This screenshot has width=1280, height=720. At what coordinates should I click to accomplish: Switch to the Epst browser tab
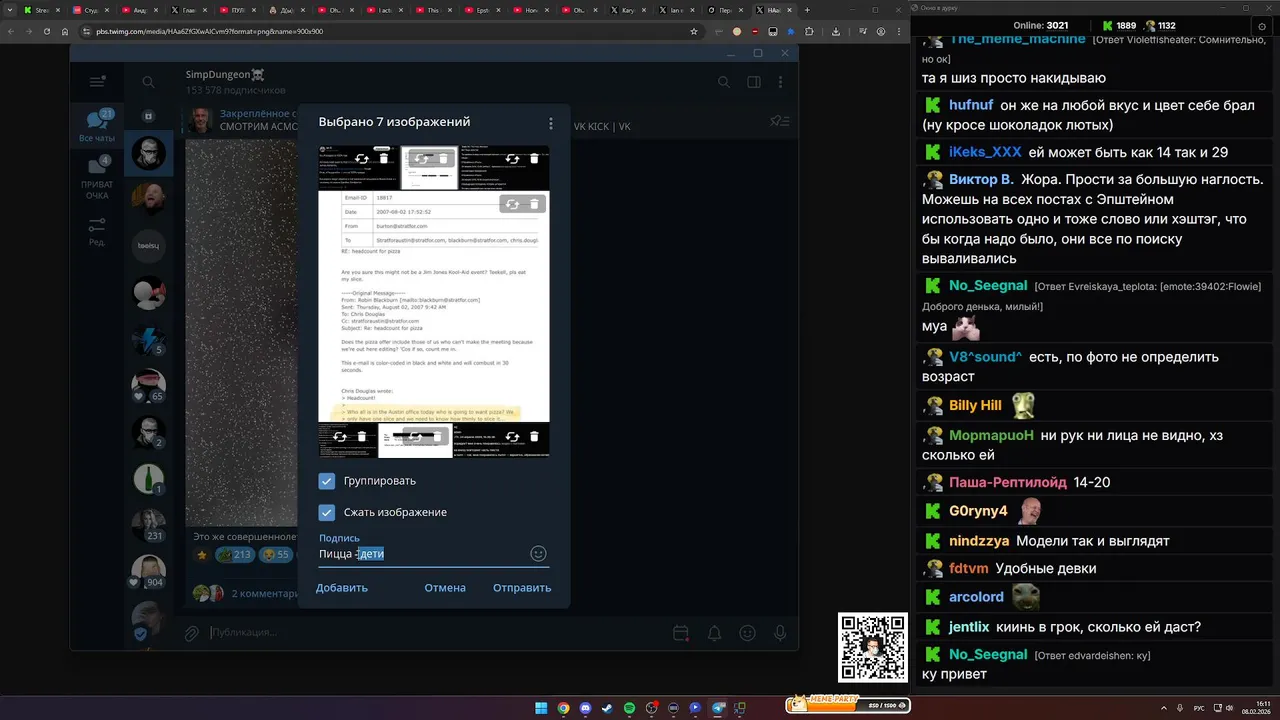pos(483,10)
